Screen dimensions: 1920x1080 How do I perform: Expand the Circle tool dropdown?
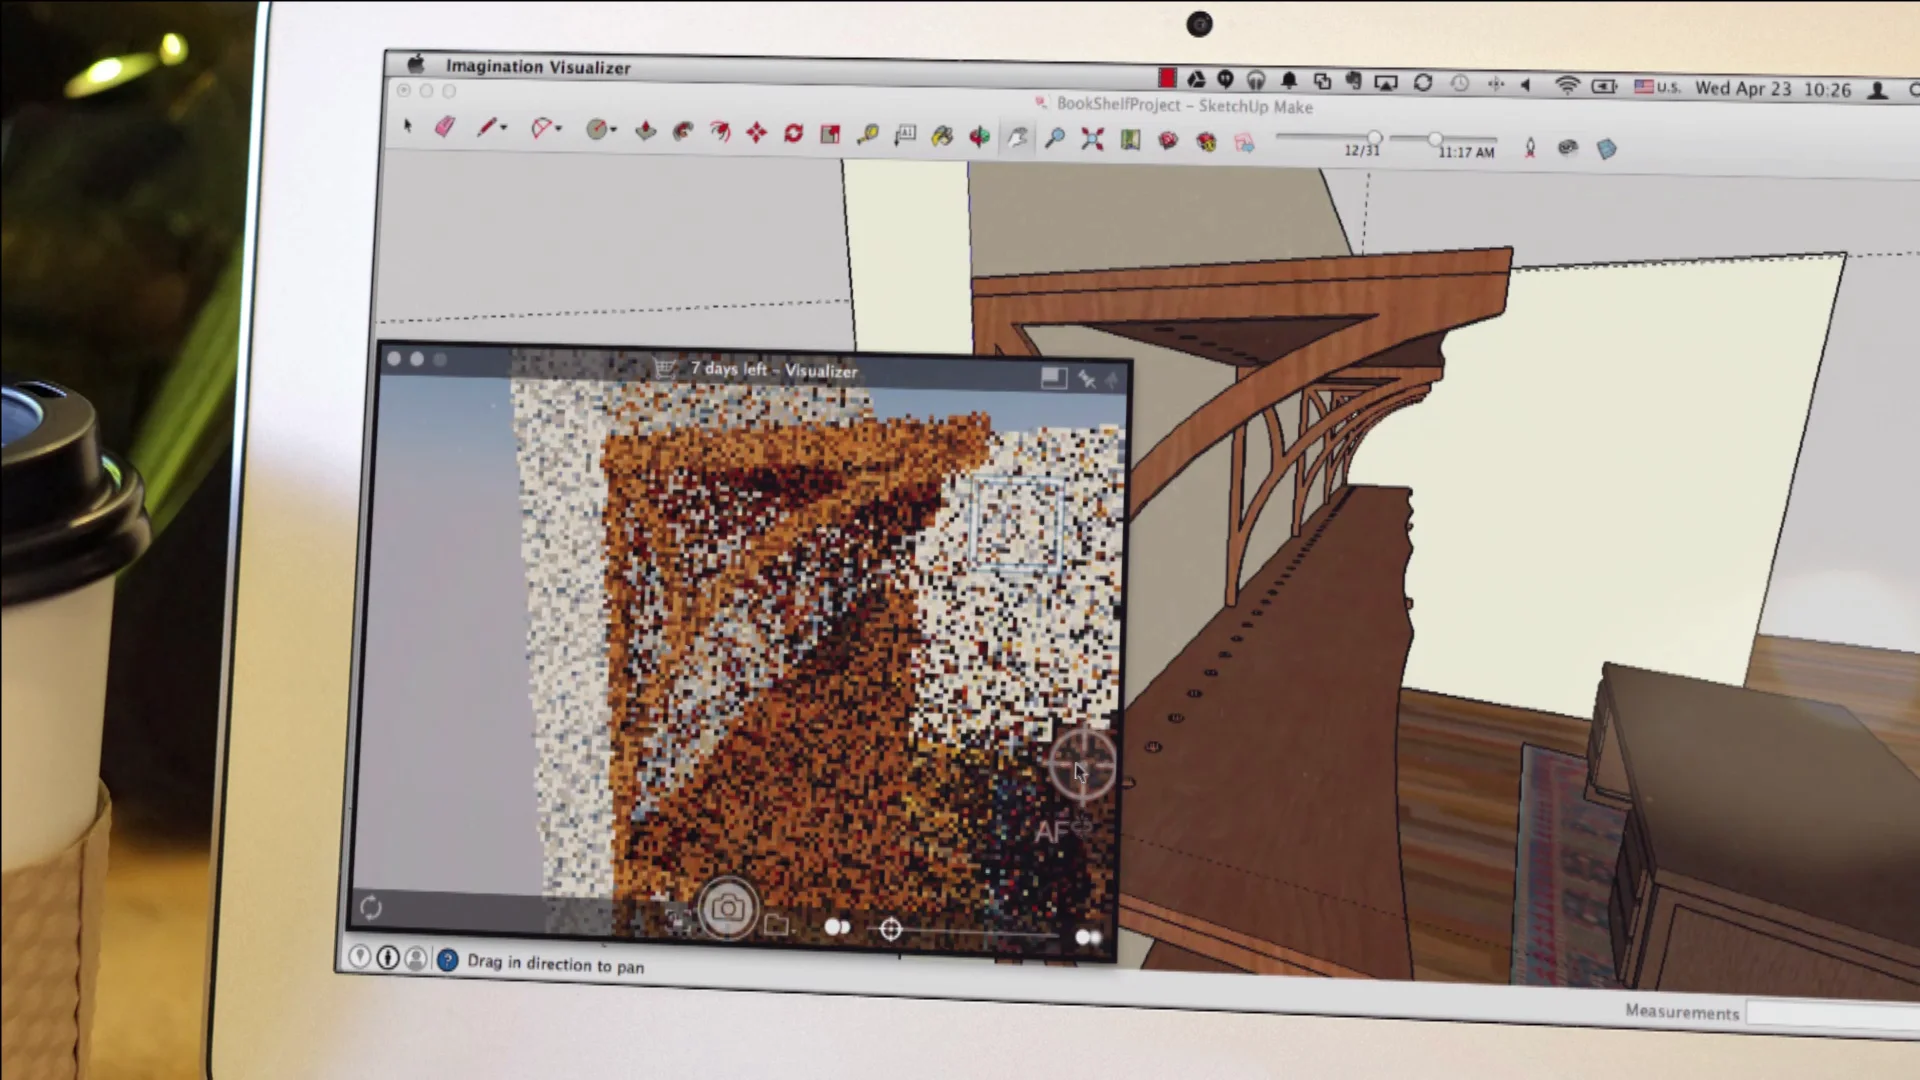[x=612, y=129]
